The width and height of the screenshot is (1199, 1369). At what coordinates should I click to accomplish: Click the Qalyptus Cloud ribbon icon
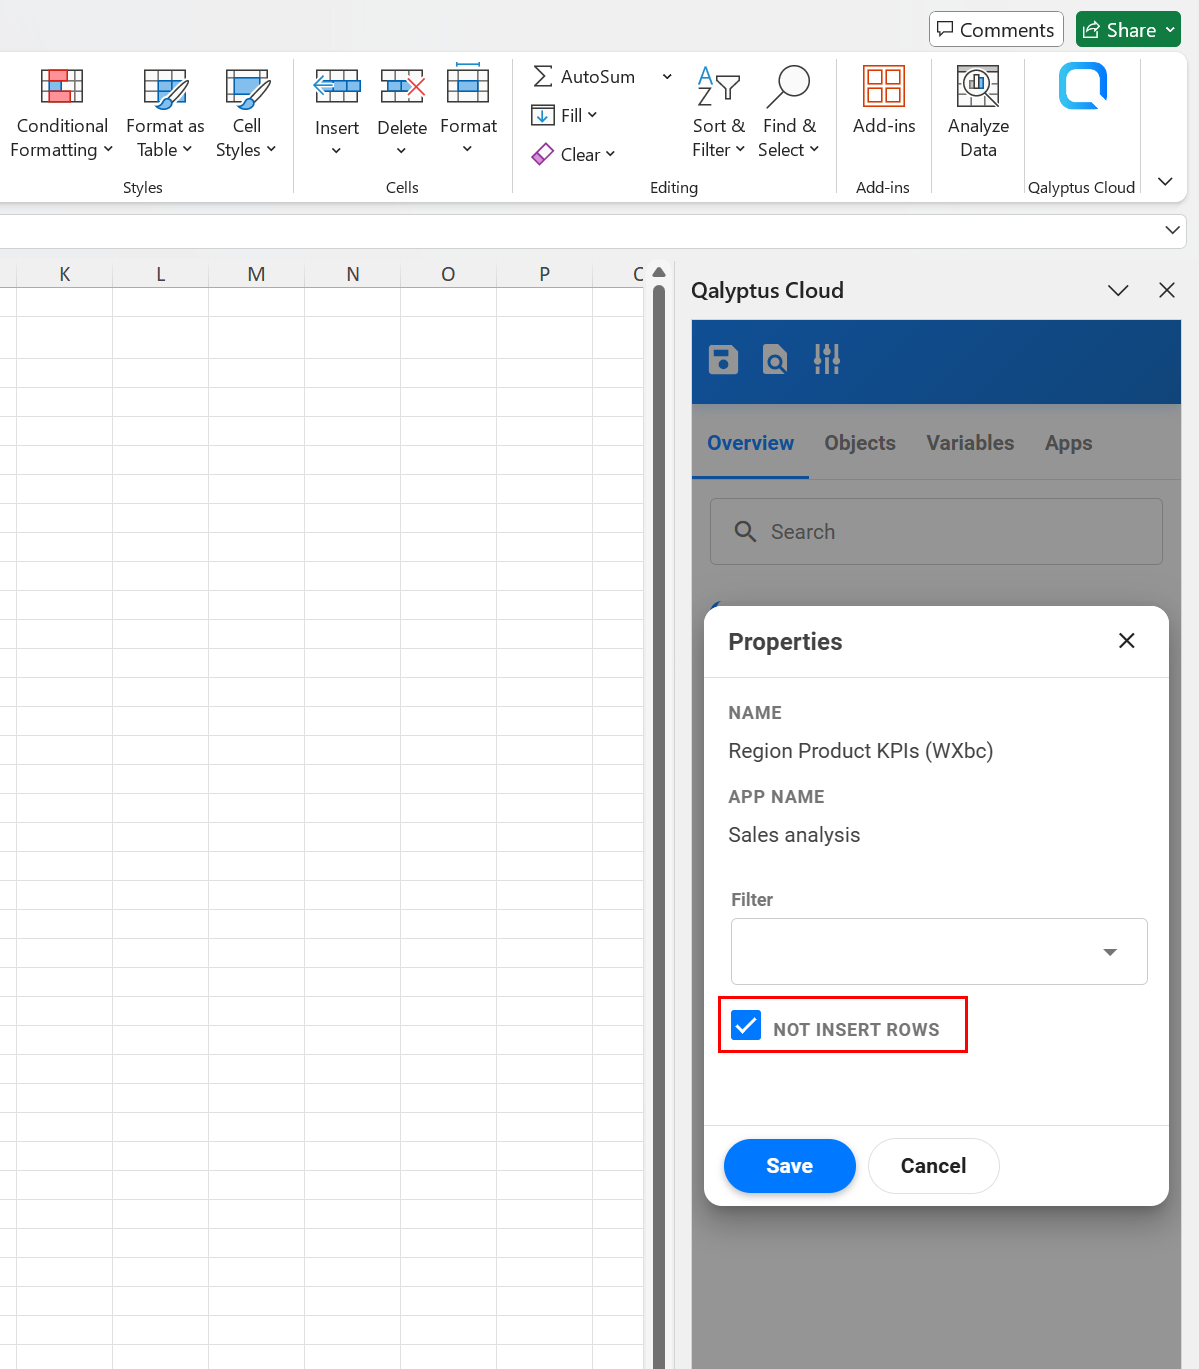click(1082, 87)
